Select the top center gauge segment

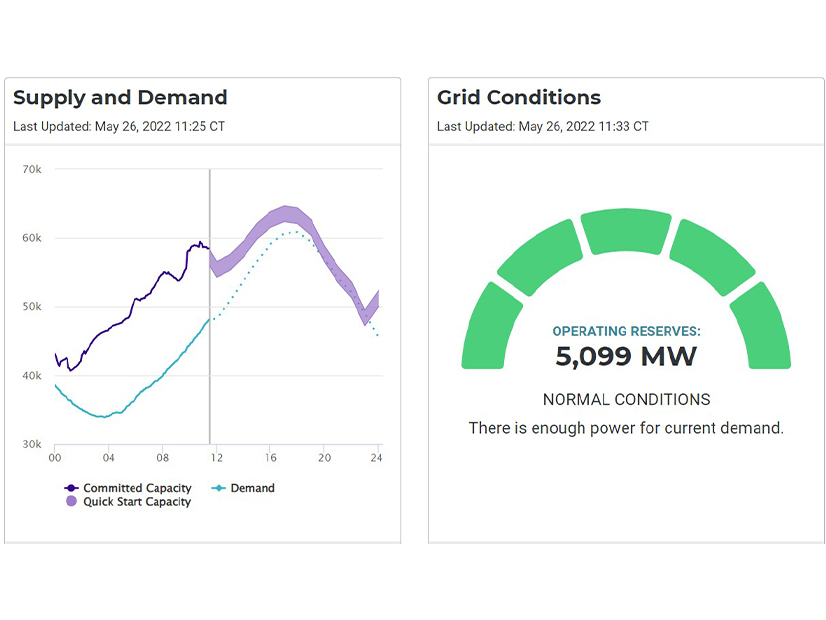coord(626,231)
